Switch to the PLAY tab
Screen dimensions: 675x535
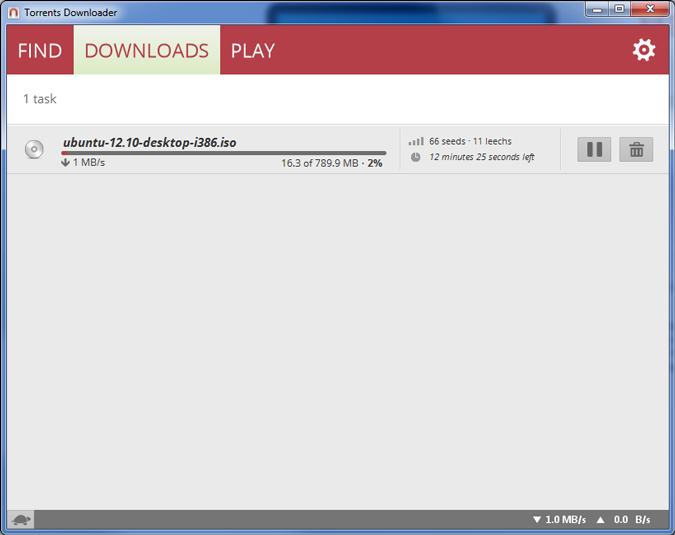click(x=253, y=51)
